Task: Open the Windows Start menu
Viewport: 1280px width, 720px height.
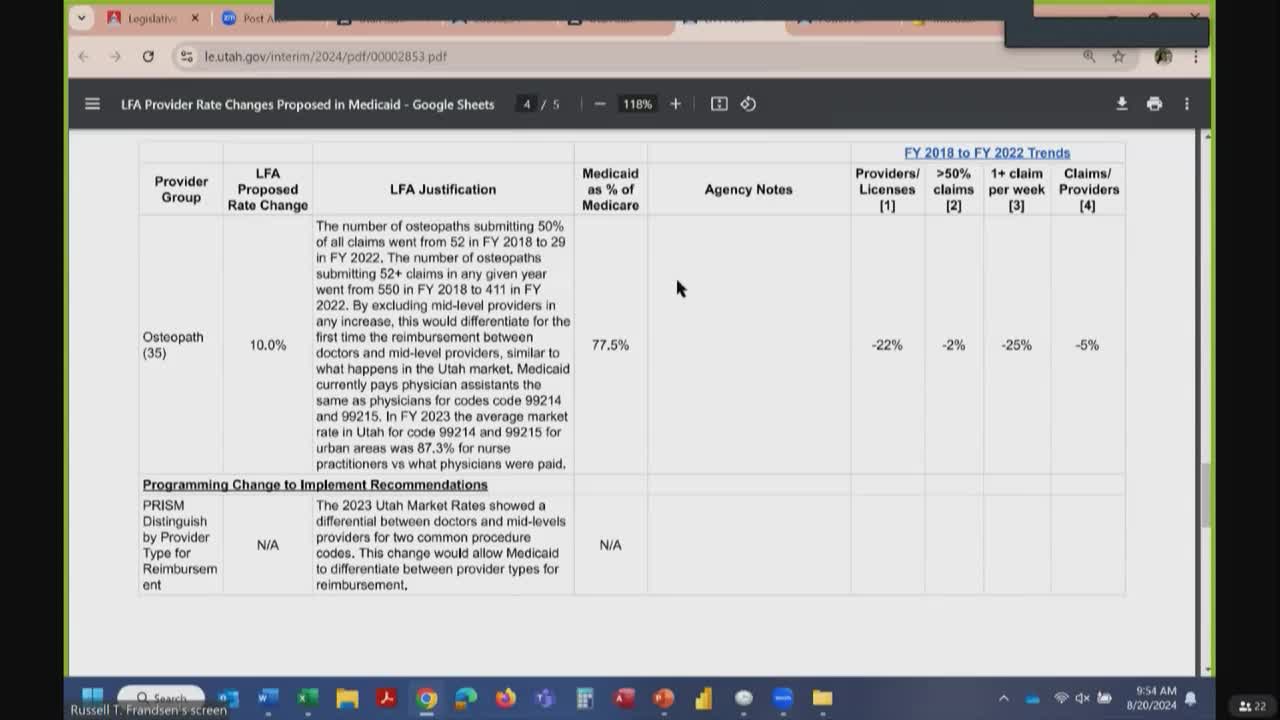Action: [92, 697]
